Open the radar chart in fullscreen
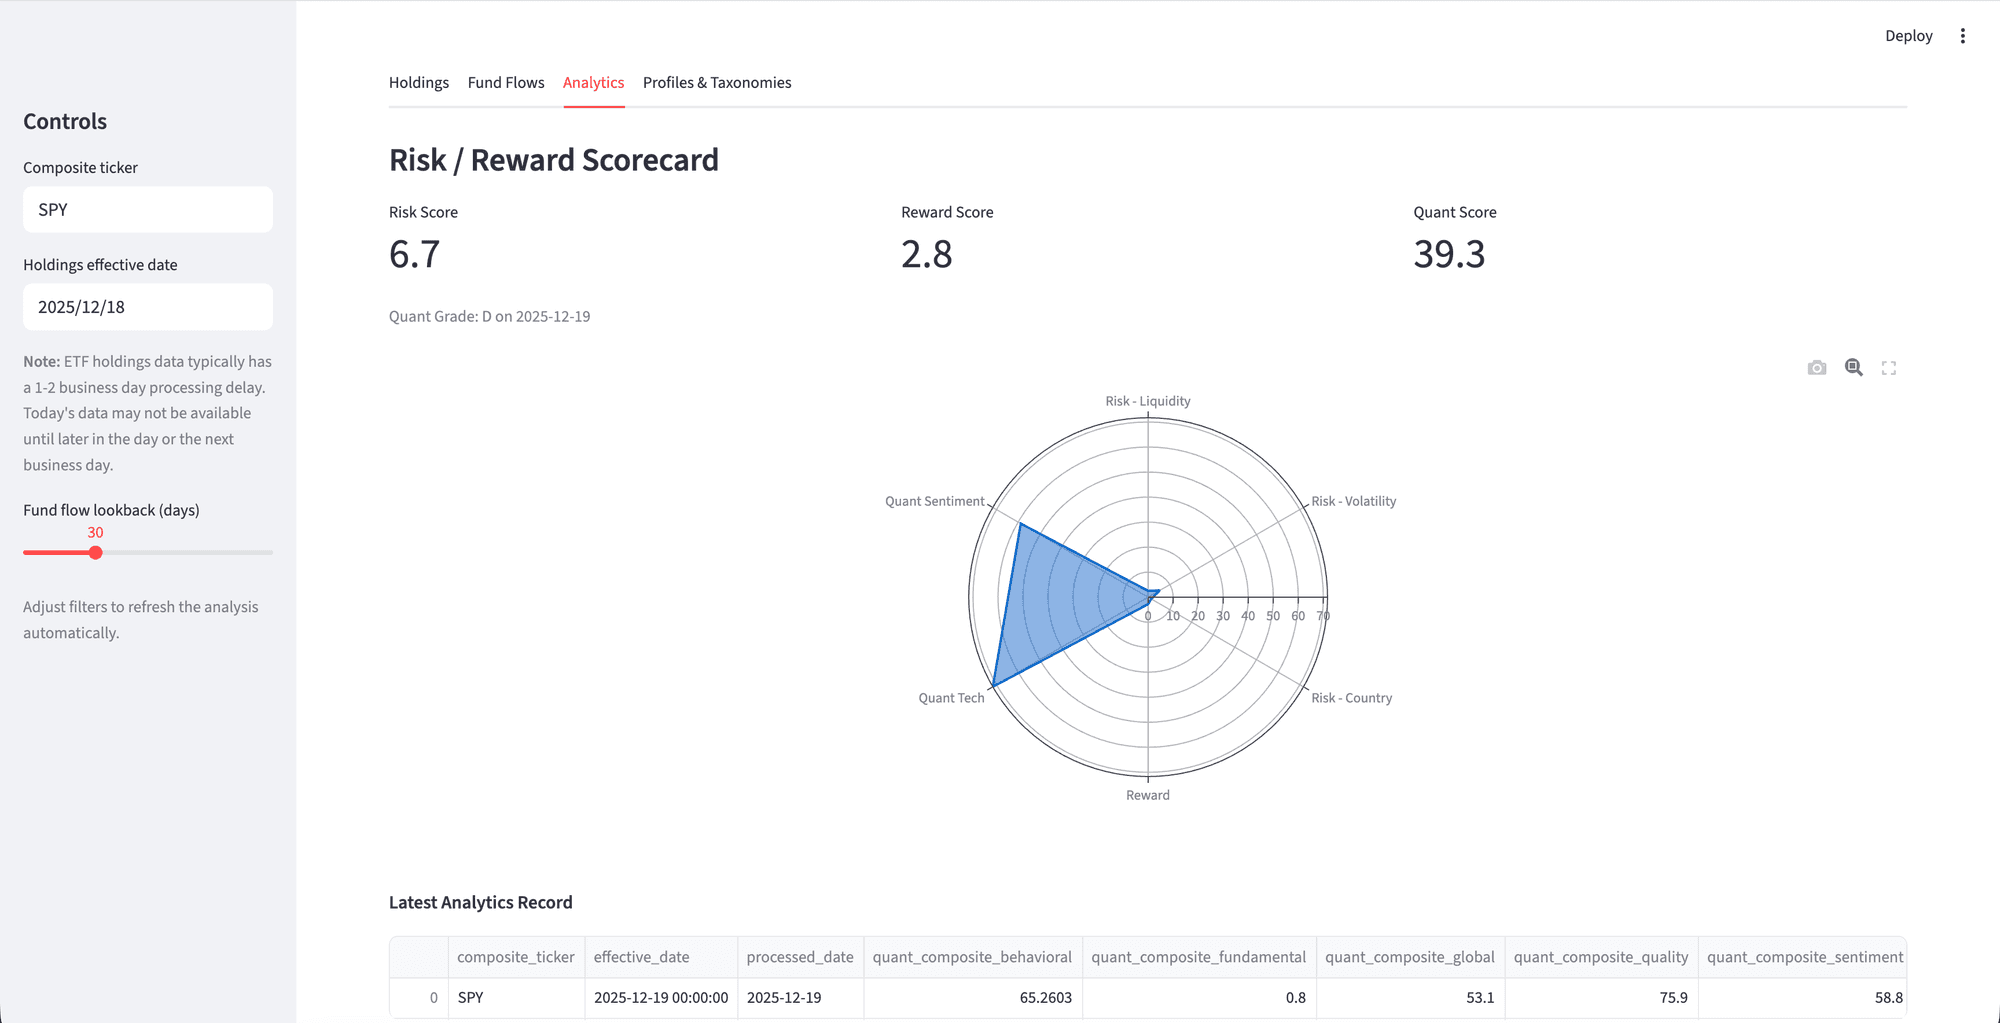Viewport: 2000px width, 1023px height. pos(1888,368)
